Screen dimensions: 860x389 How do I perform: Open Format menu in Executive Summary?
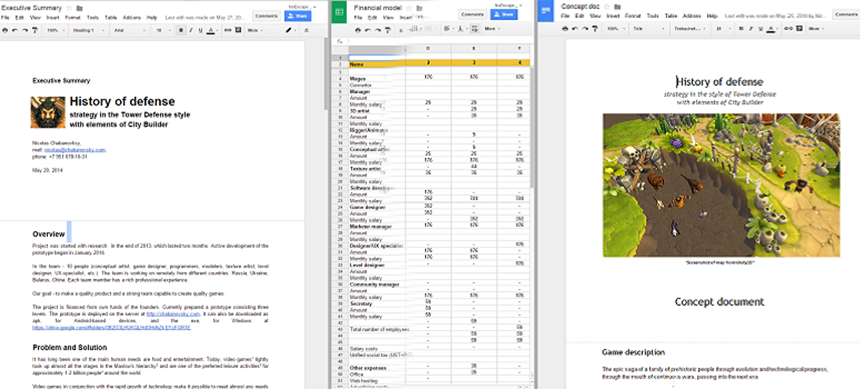(x=73, y=18)
